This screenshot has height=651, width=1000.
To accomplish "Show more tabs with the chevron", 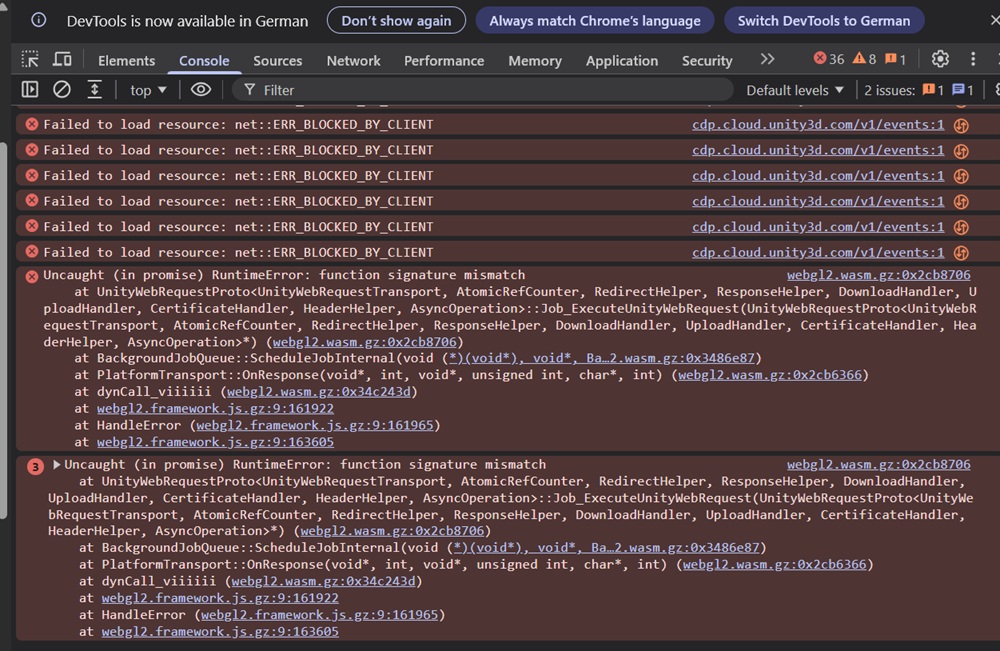I will point(767,59).
